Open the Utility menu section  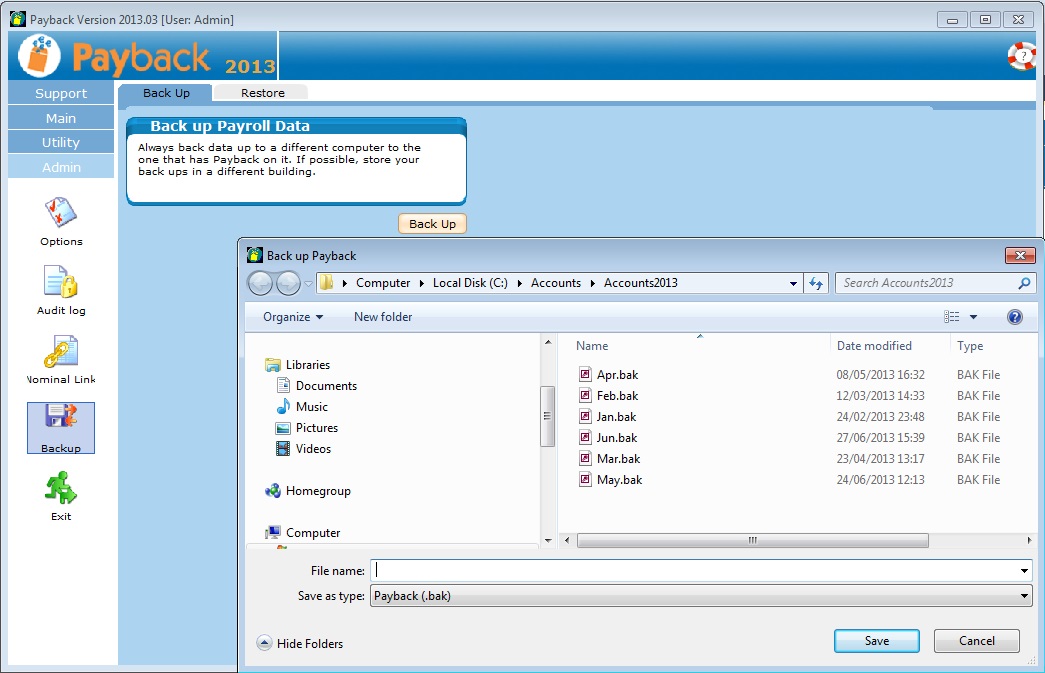(x=61, y=143)
